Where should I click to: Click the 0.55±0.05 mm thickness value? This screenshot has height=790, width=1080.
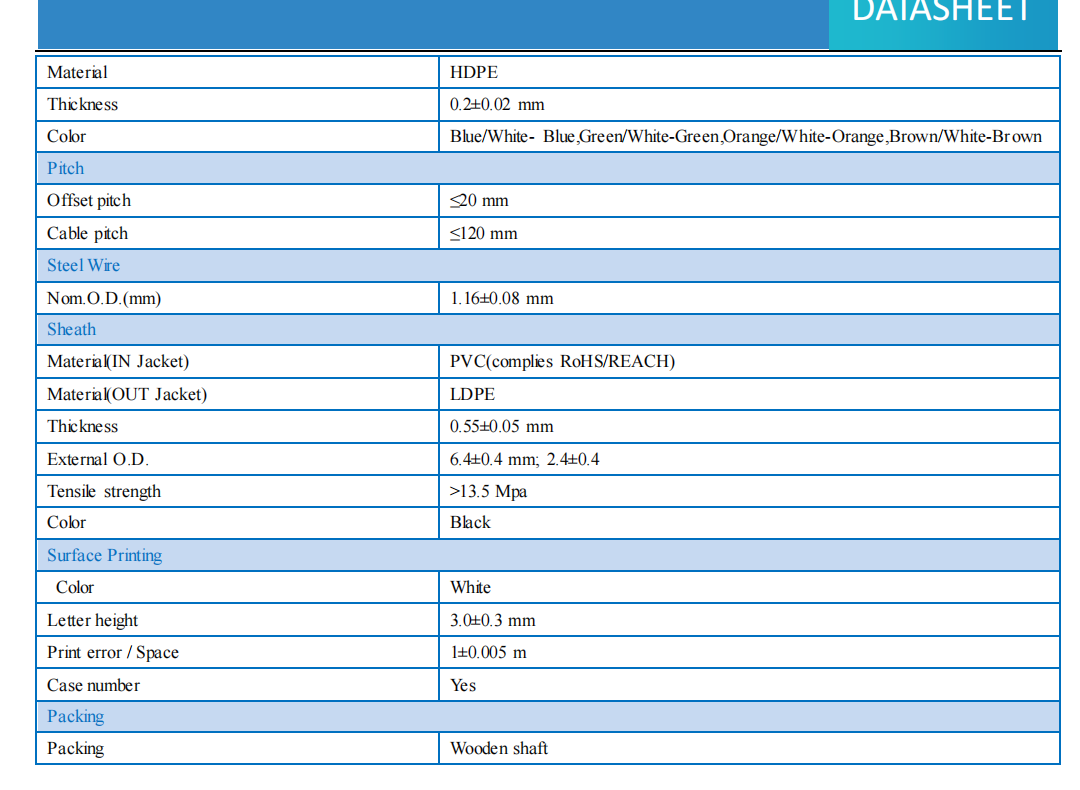click(501, 426)
